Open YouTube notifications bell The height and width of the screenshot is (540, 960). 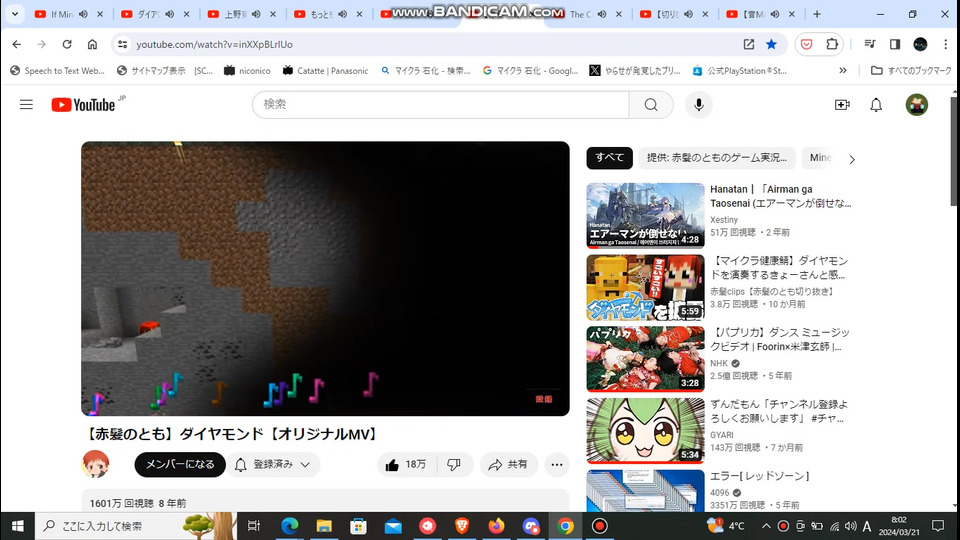click(x=876, y=105)
